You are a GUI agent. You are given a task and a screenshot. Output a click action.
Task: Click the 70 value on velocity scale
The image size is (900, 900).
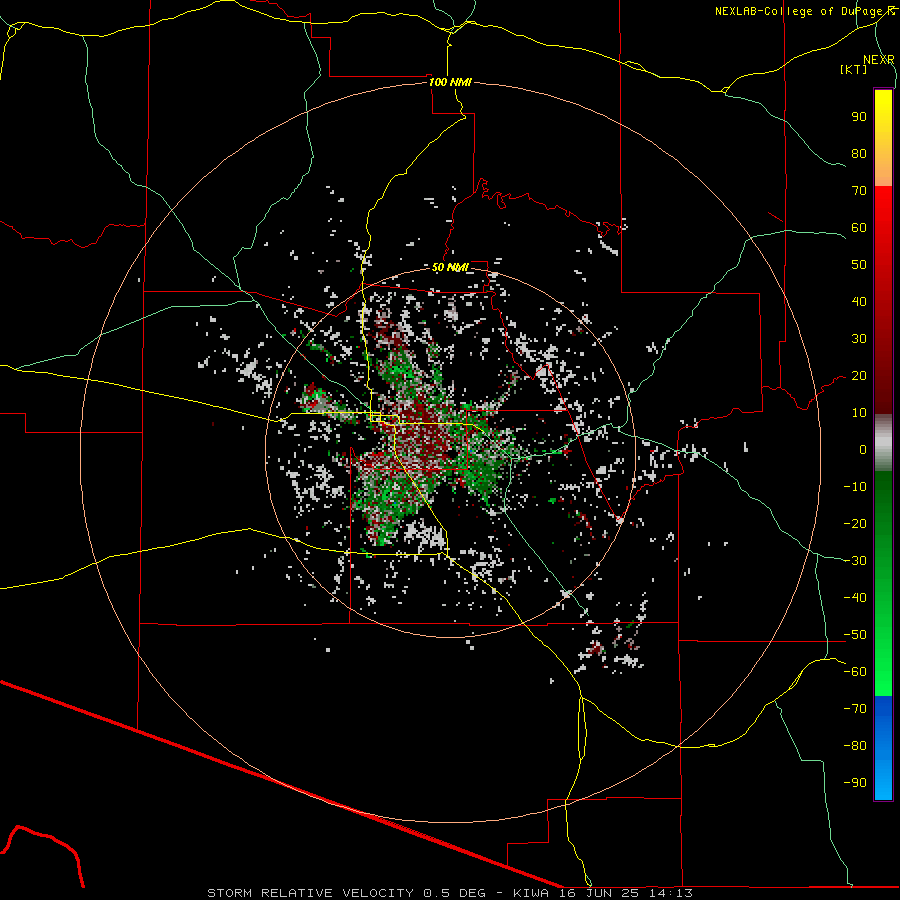[x=859, y=191]
